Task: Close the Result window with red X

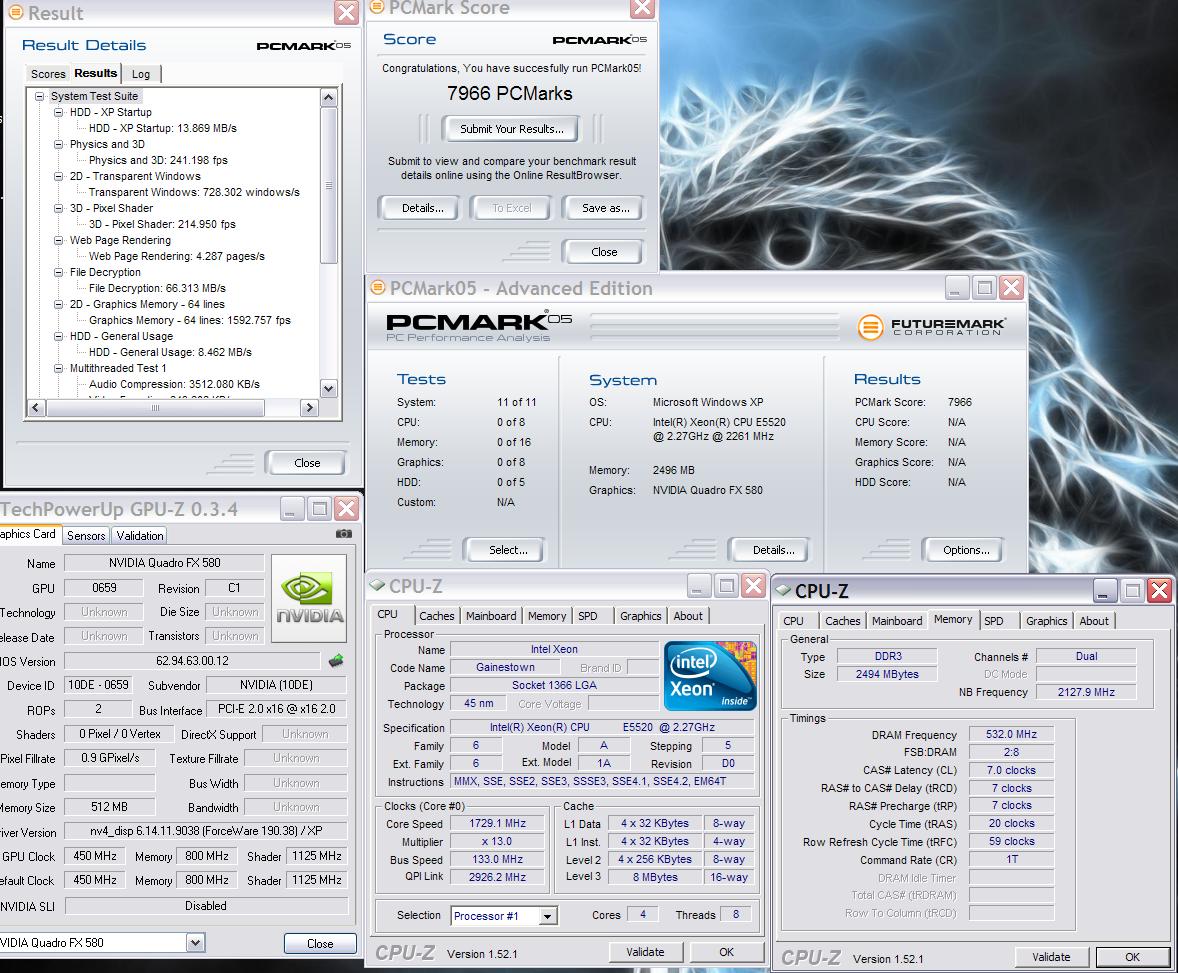Action: tap(346, 12)
